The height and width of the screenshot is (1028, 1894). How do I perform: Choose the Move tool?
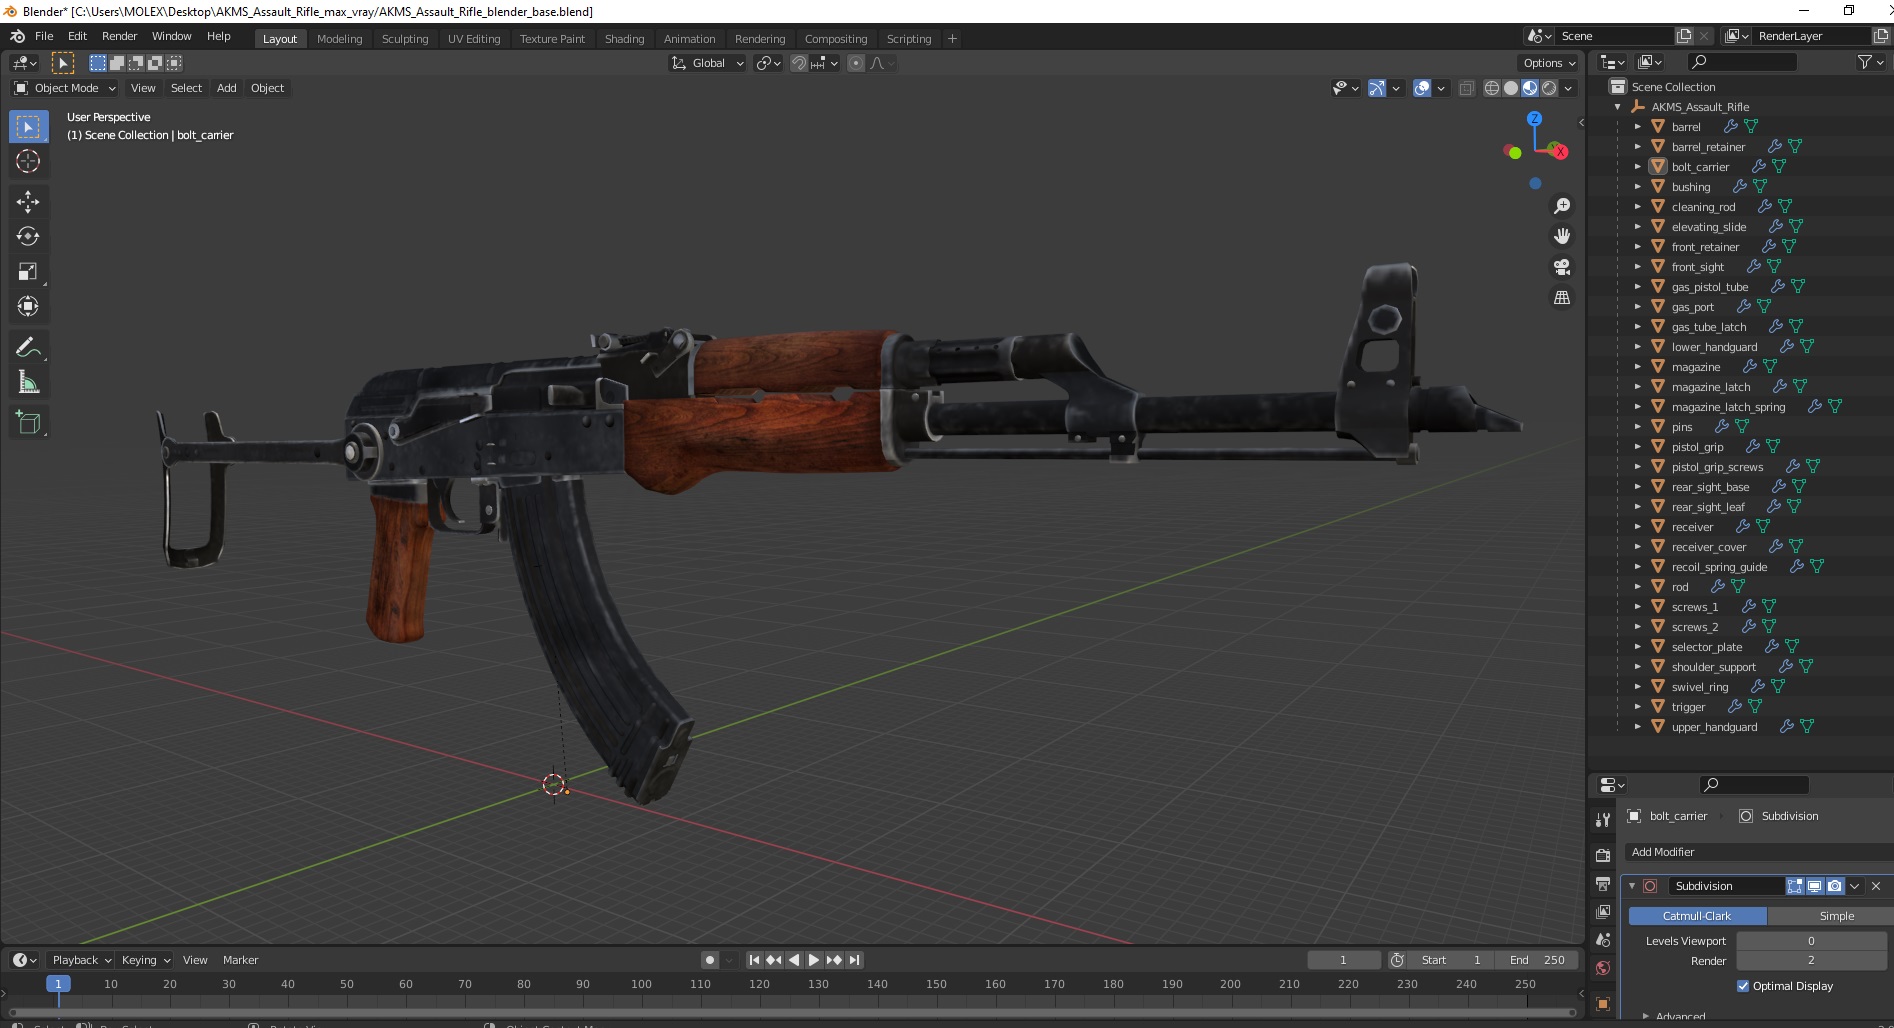point(28,202)
